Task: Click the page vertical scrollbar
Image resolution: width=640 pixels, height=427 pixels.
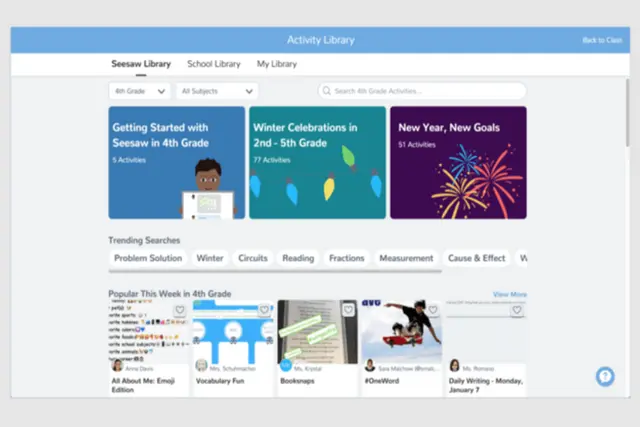Action: point(627,113)
